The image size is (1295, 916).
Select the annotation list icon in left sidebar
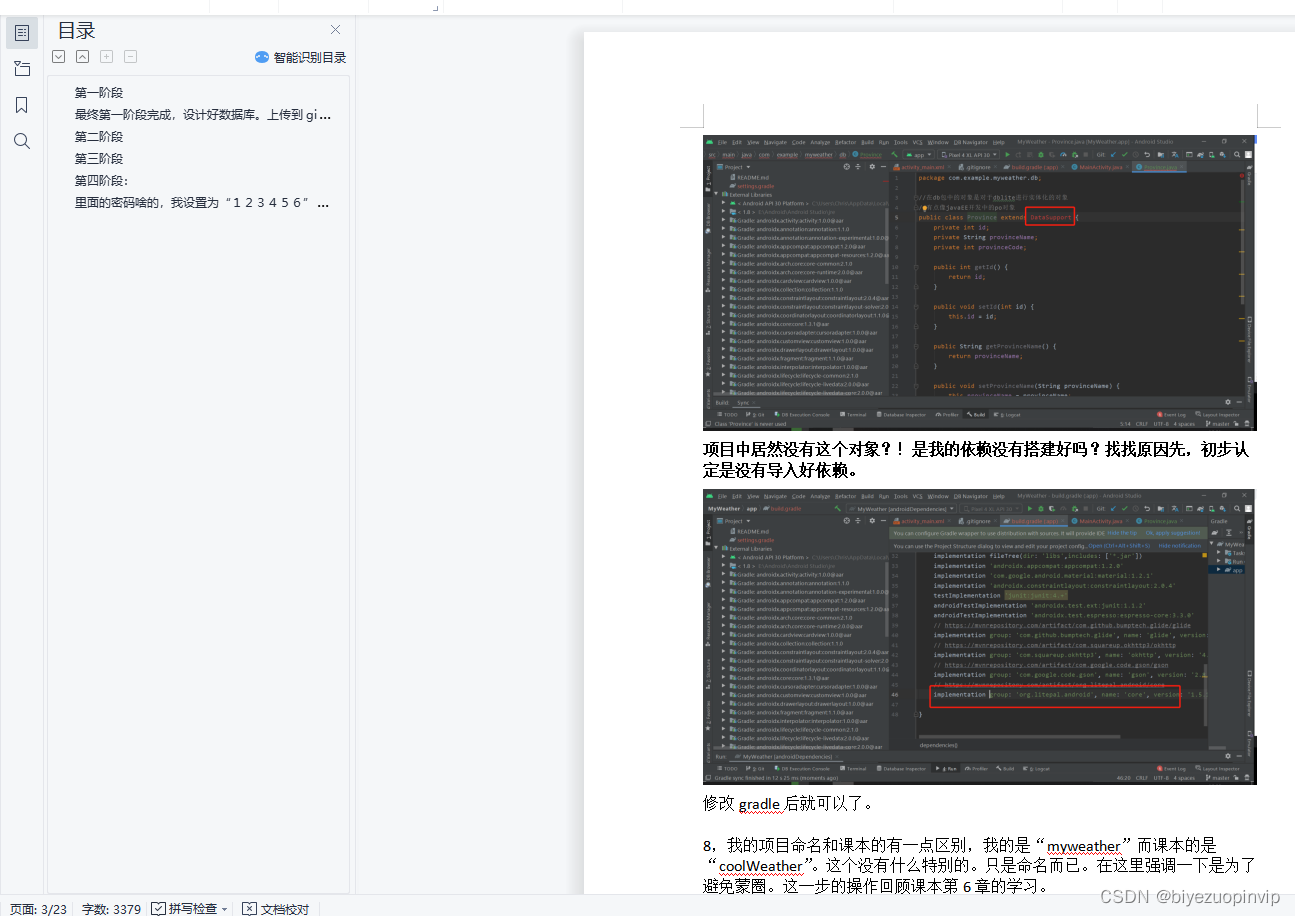pyautogui.click(x=21, y=68)
